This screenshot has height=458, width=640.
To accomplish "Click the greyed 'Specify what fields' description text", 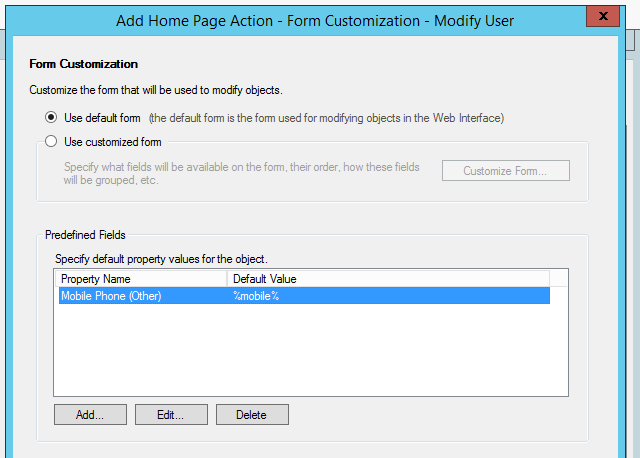I will pos(241,173).
